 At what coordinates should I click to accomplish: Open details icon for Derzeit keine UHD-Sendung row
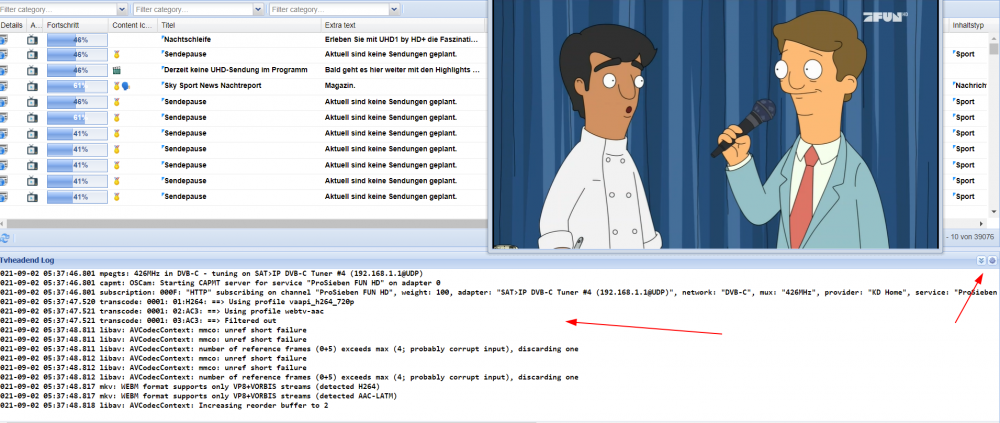[x=4, y=70]
